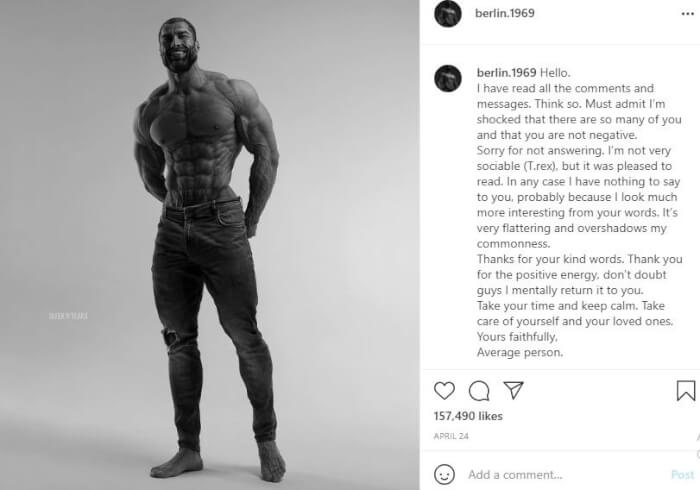Viewport: 700px width, 490px height.
Task: Click the 'Average person.' signature line
Action: click(520, 352)
